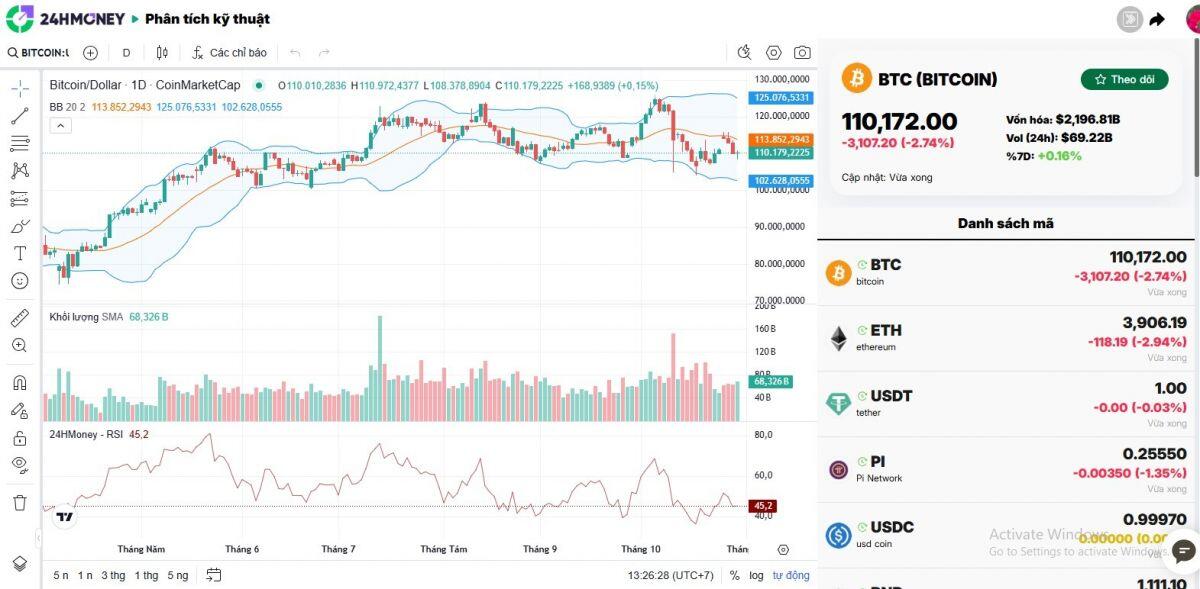Select USDT tether in the list
This screenshot has width=1200, height=589.
(1008, 404)
